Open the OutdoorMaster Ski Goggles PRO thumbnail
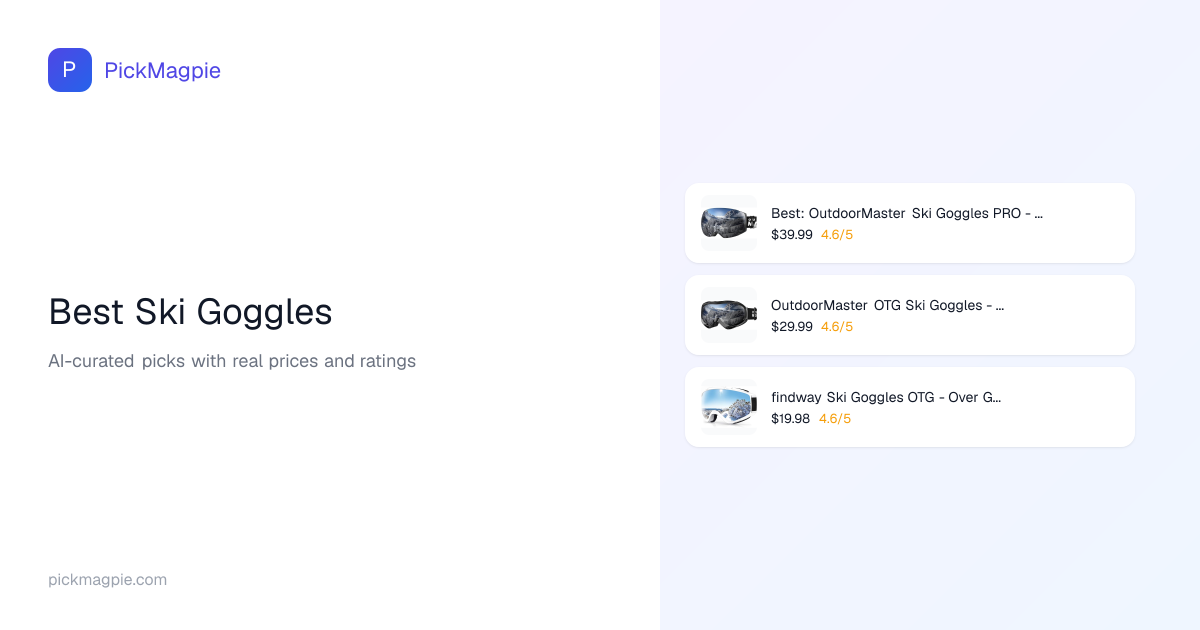 729,223
